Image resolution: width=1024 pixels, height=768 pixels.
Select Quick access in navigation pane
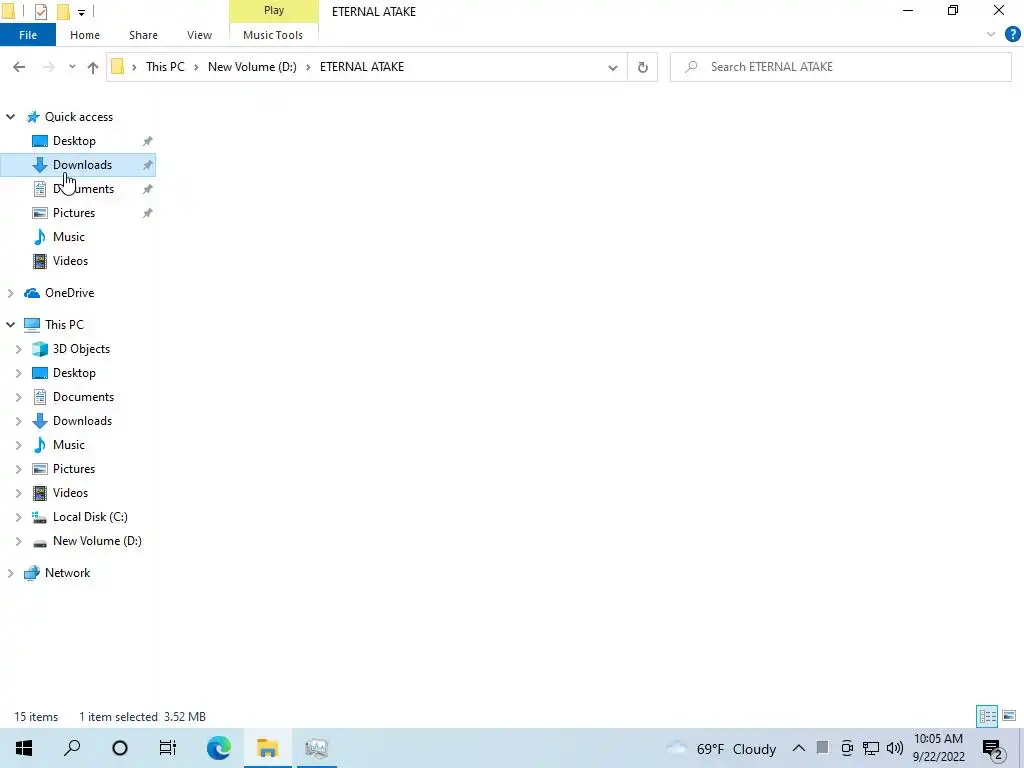click(x=78, y=117)
